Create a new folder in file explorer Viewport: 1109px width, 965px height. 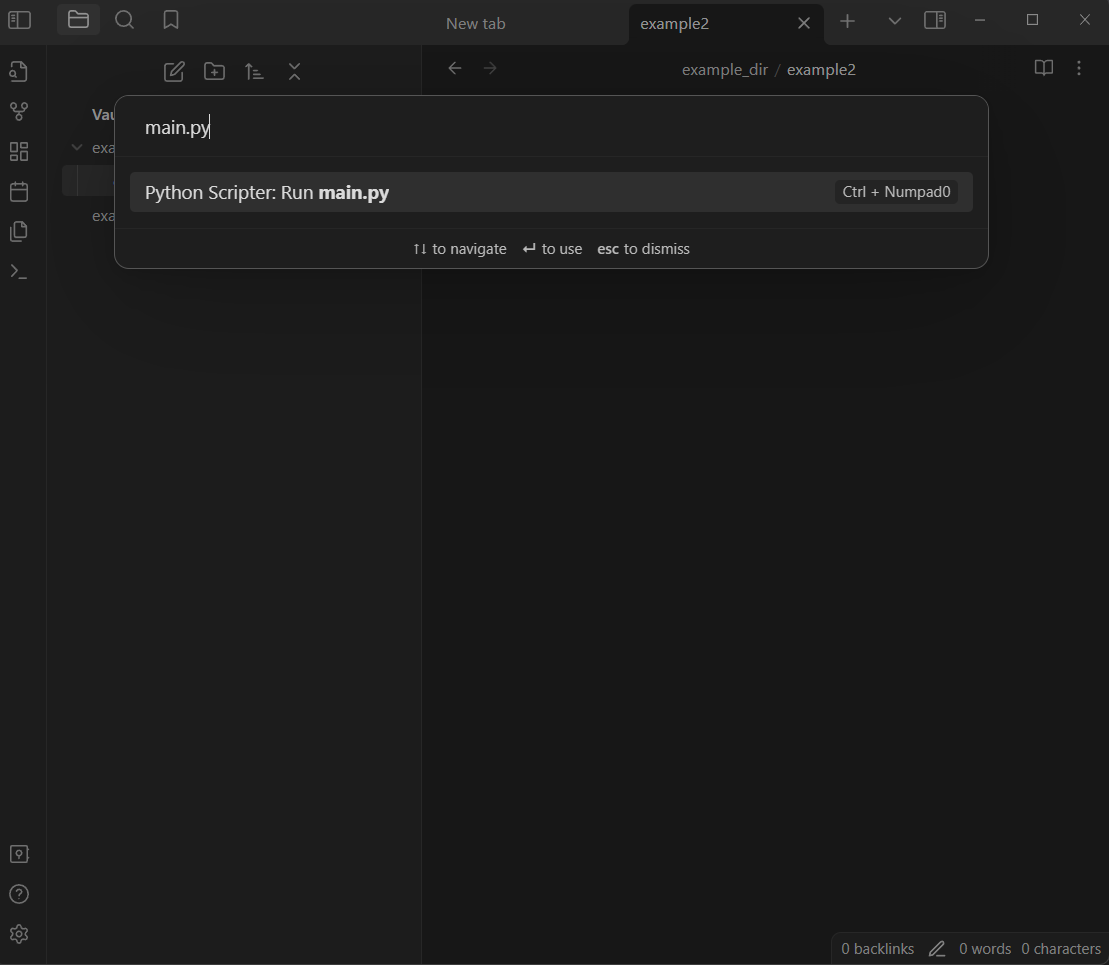coord(214,72)
